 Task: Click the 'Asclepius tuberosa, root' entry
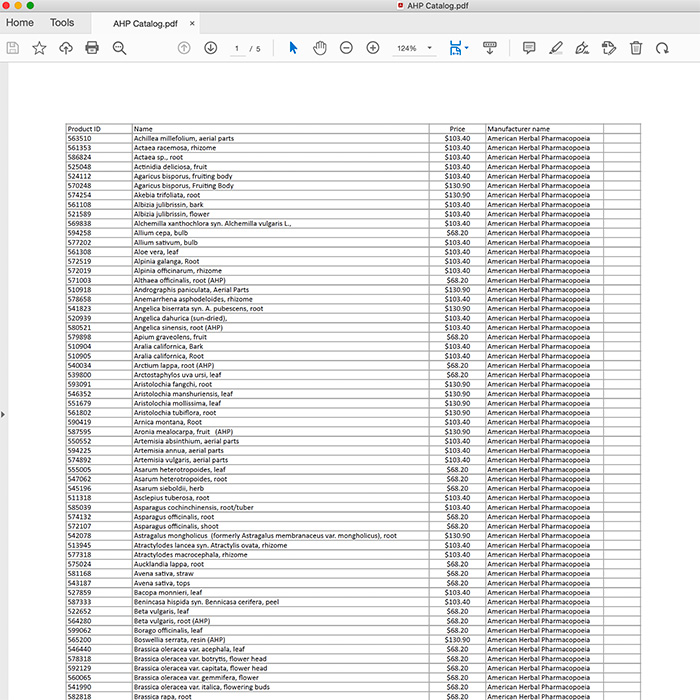171,498
